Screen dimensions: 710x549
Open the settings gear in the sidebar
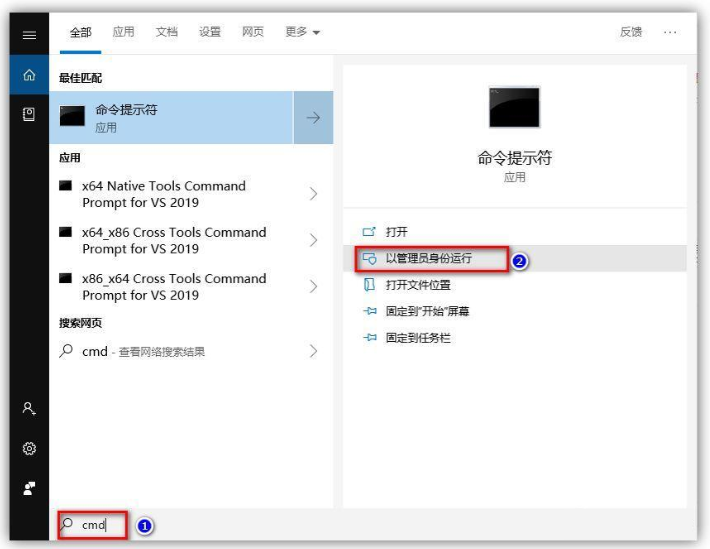29,448
